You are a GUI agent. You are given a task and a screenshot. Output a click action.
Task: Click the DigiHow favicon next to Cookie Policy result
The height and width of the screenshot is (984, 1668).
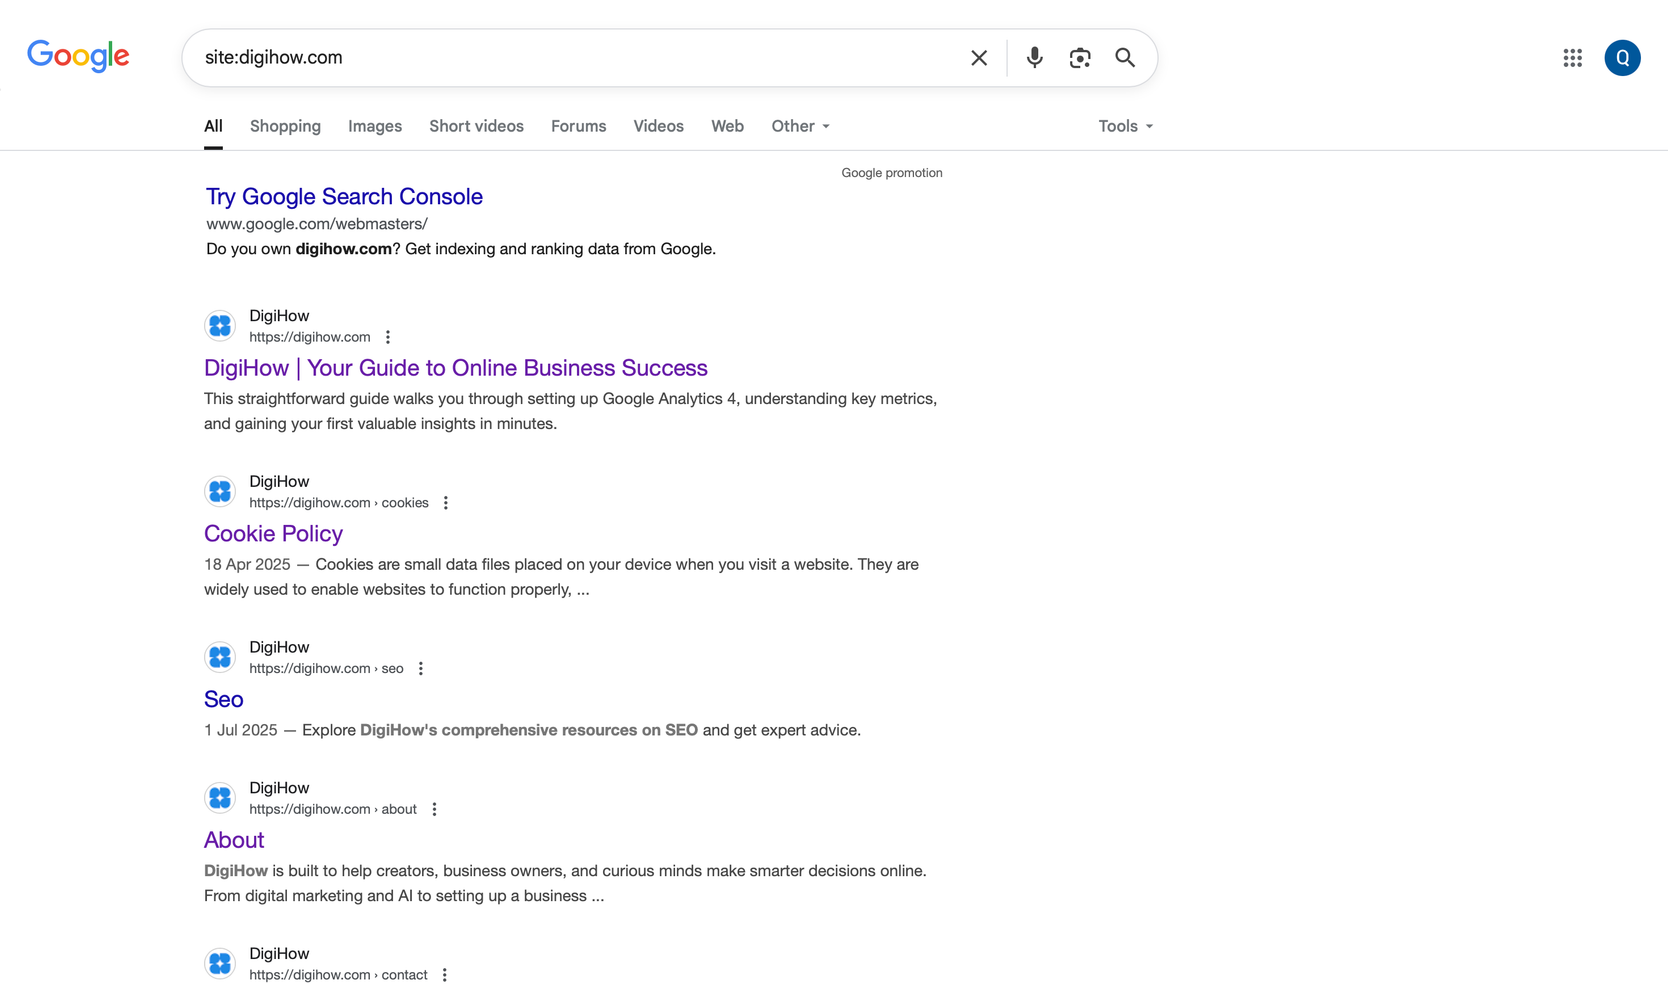[x=219, y=491]
